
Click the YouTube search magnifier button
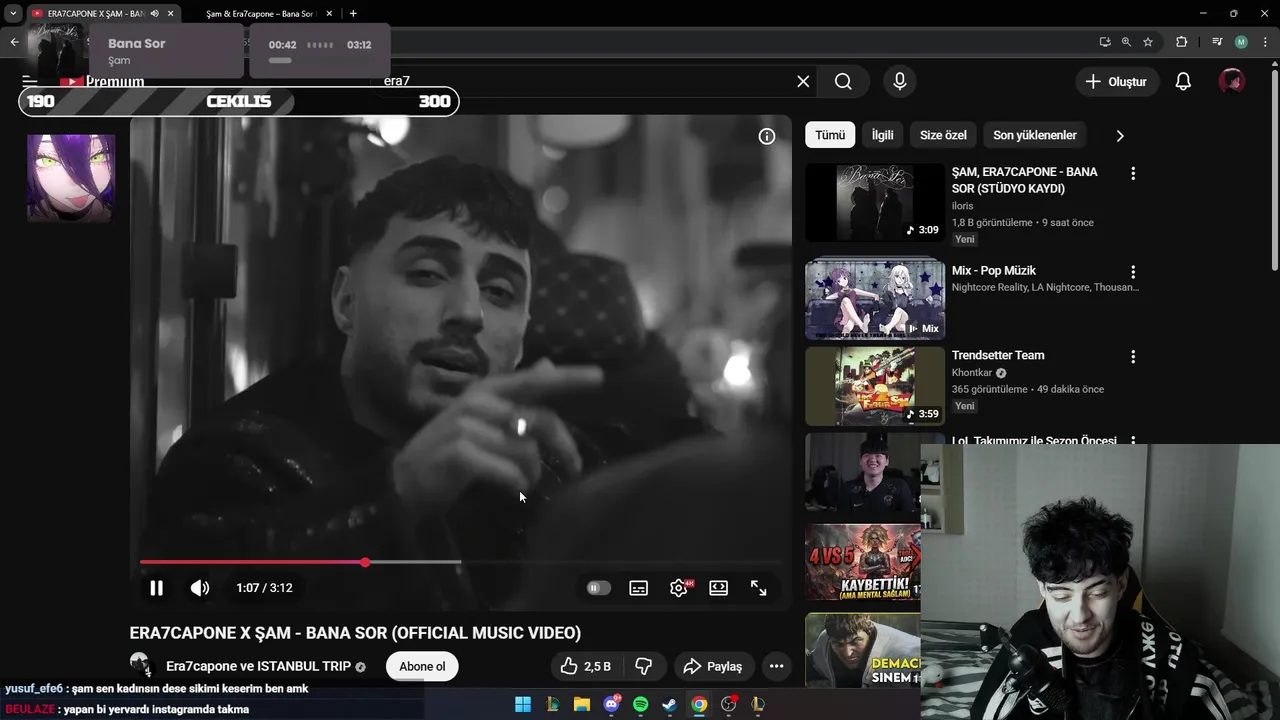pos(843,82)
